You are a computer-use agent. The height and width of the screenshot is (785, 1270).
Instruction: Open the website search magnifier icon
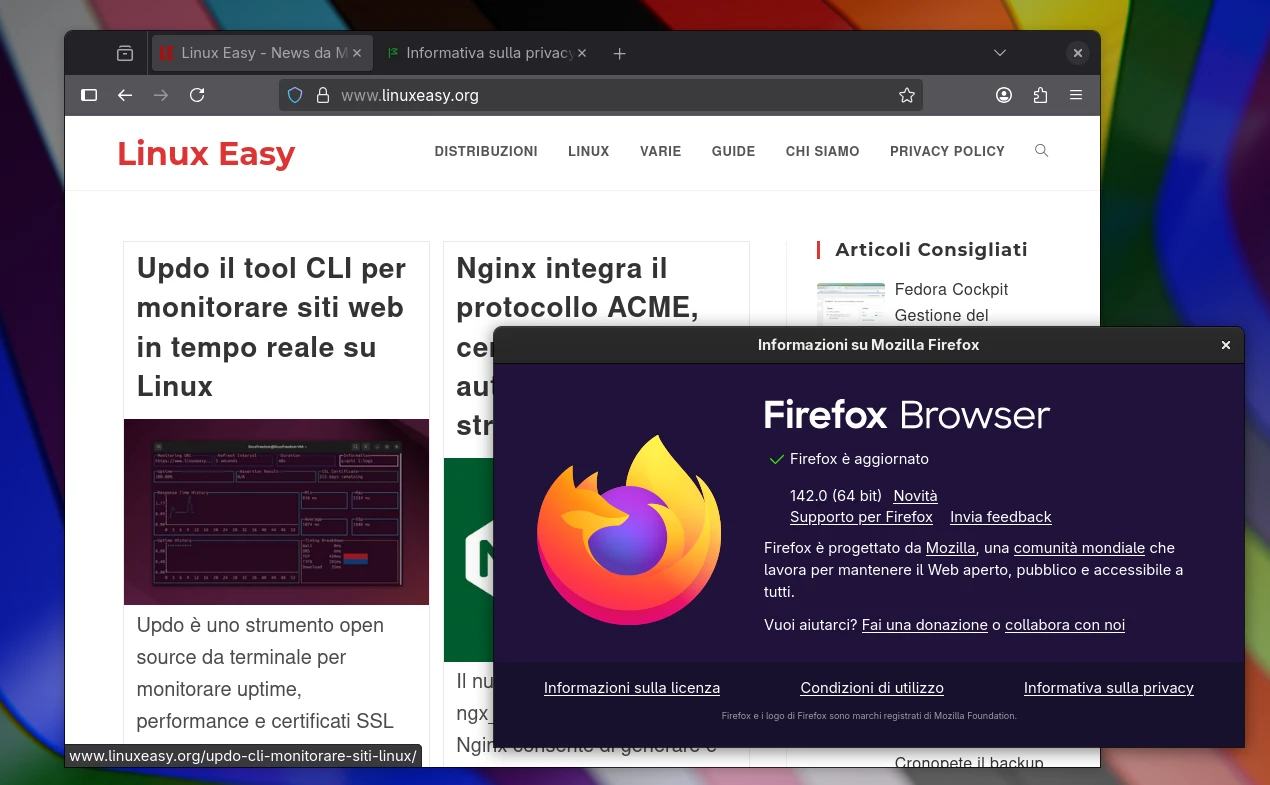(x=1041, y=151)
